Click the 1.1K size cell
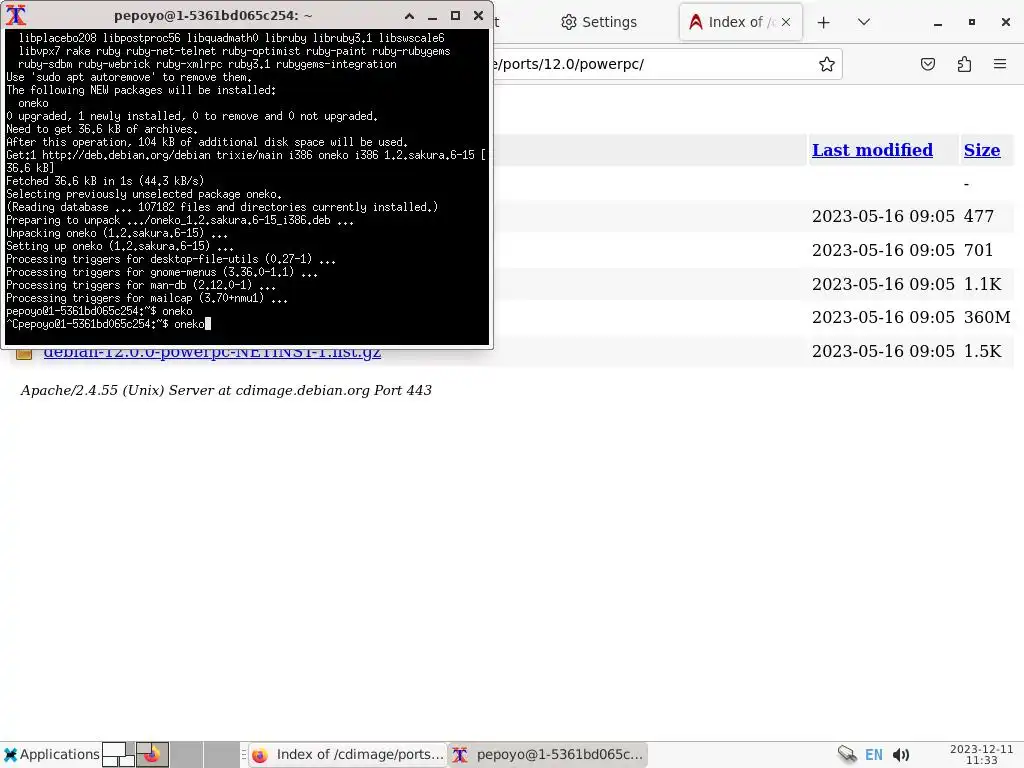 983,284
